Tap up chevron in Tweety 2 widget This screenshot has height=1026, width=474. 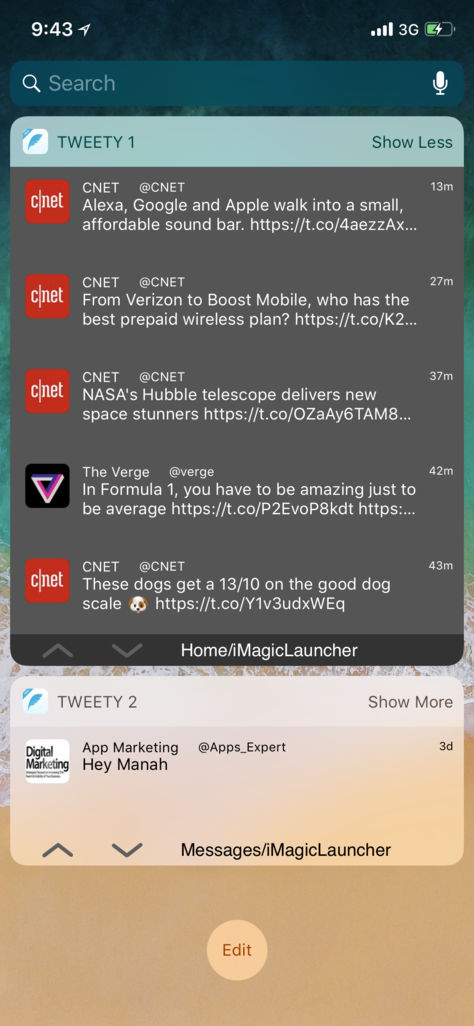(58, 850)
